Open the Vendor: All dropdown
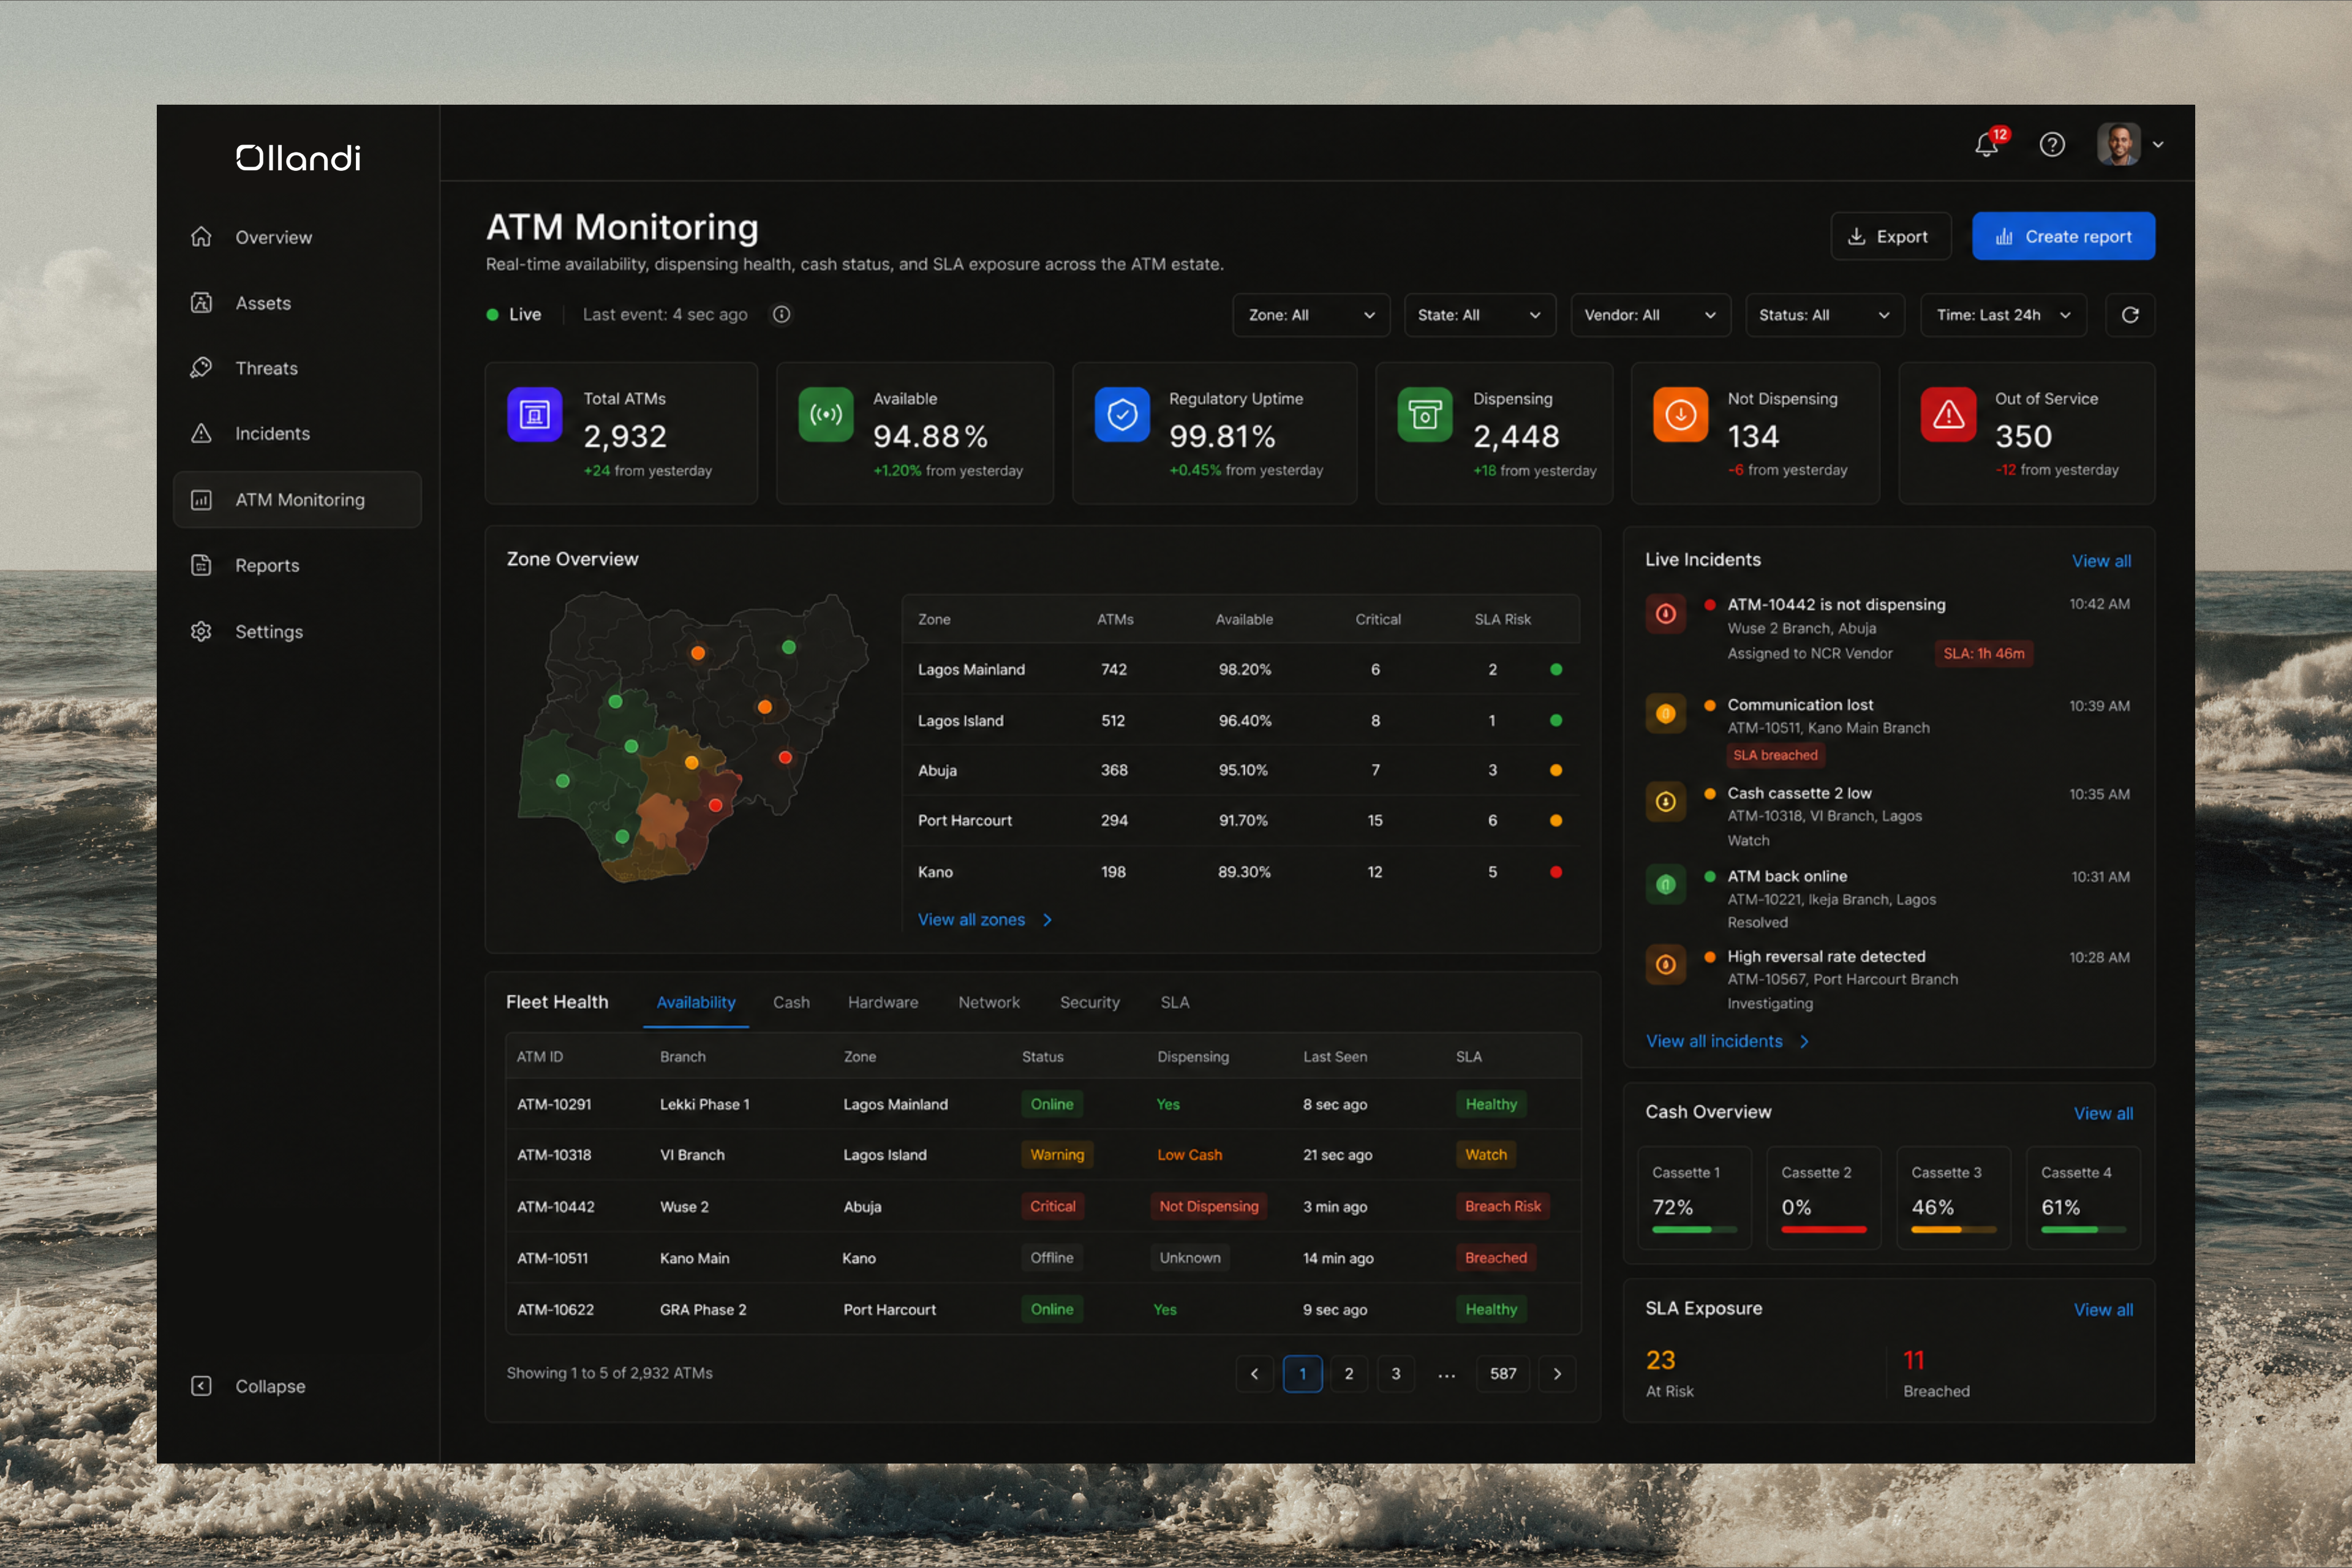 point(1650,315)
